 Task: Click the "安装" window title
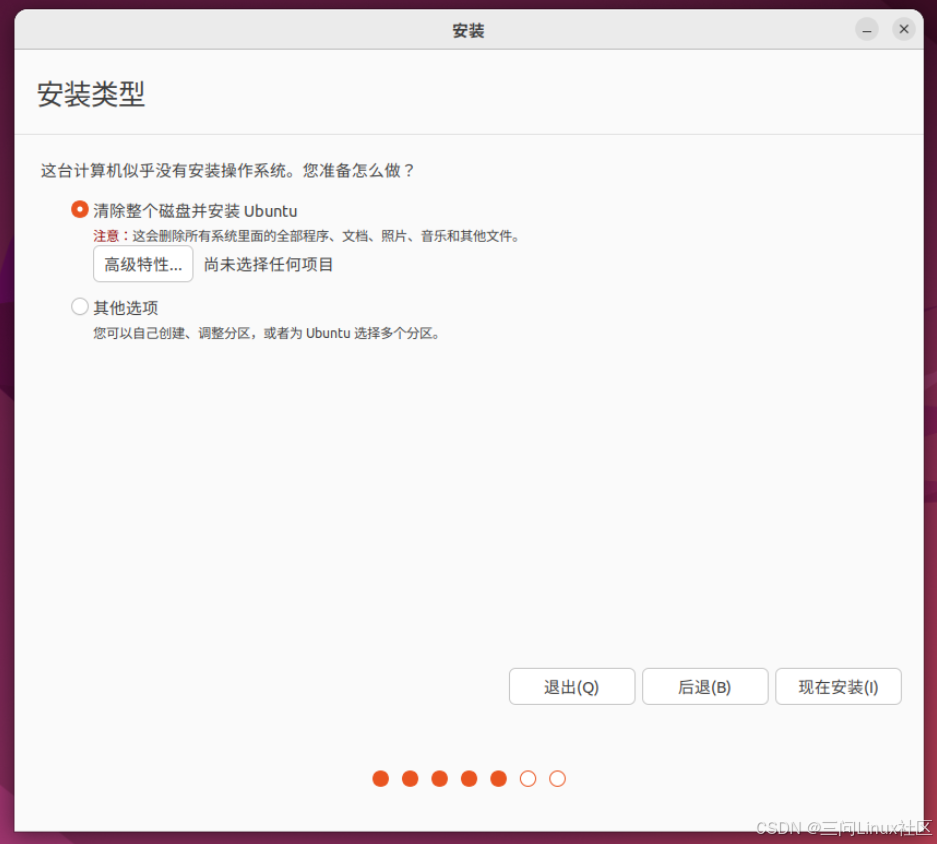[x=468, y=30]
